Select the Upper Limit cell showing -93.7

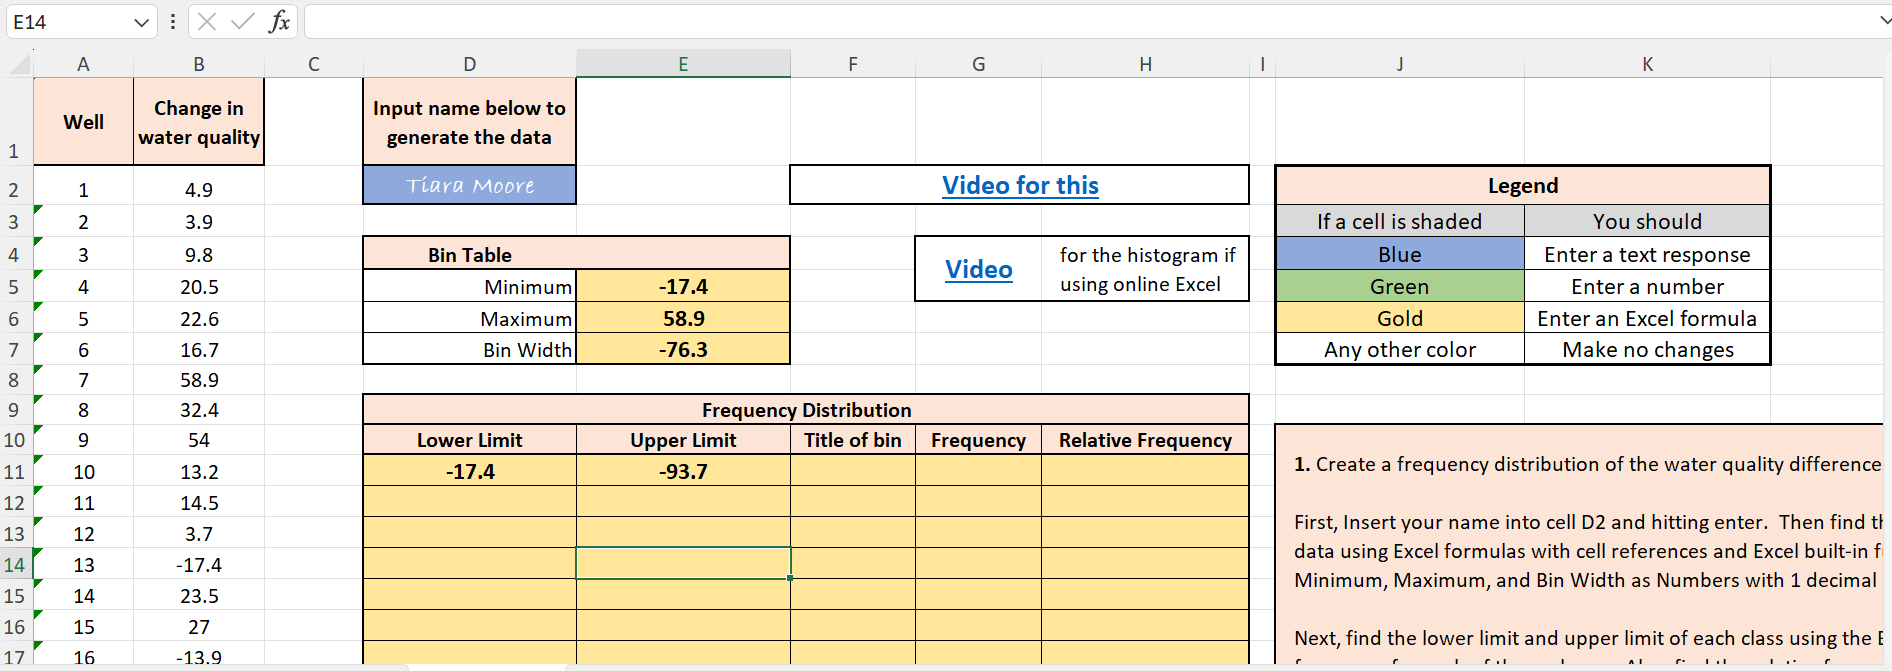683,471
